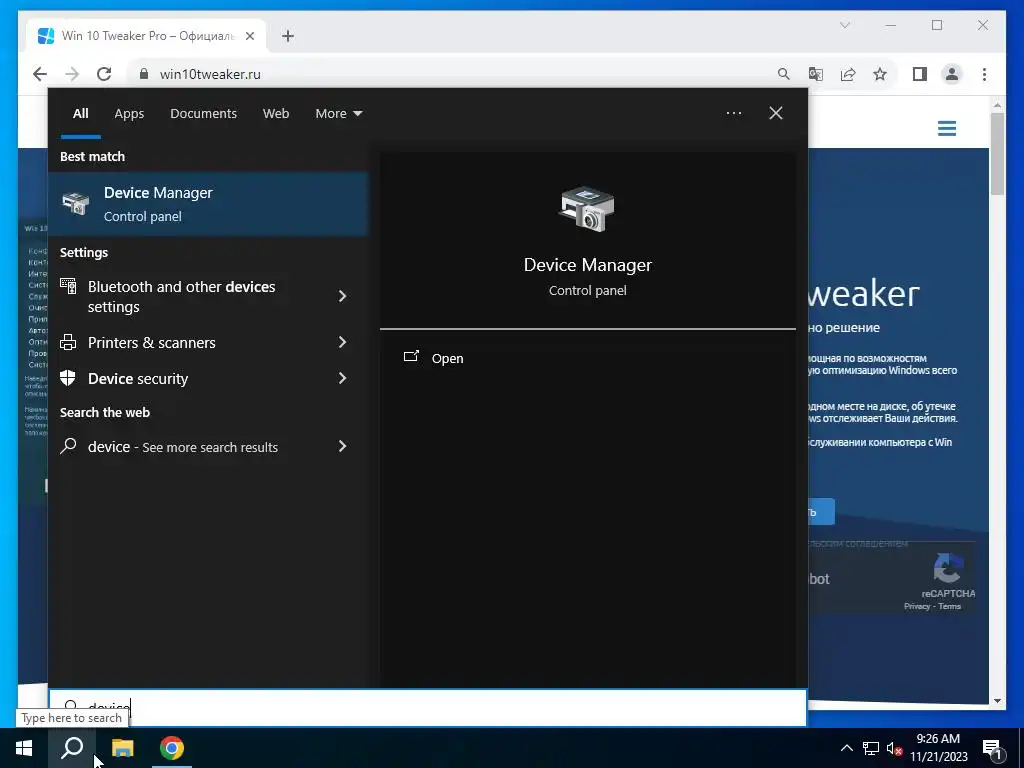Click the muted volume tray icon
This screenshot has height=768, width=1024.
[895, 748]
